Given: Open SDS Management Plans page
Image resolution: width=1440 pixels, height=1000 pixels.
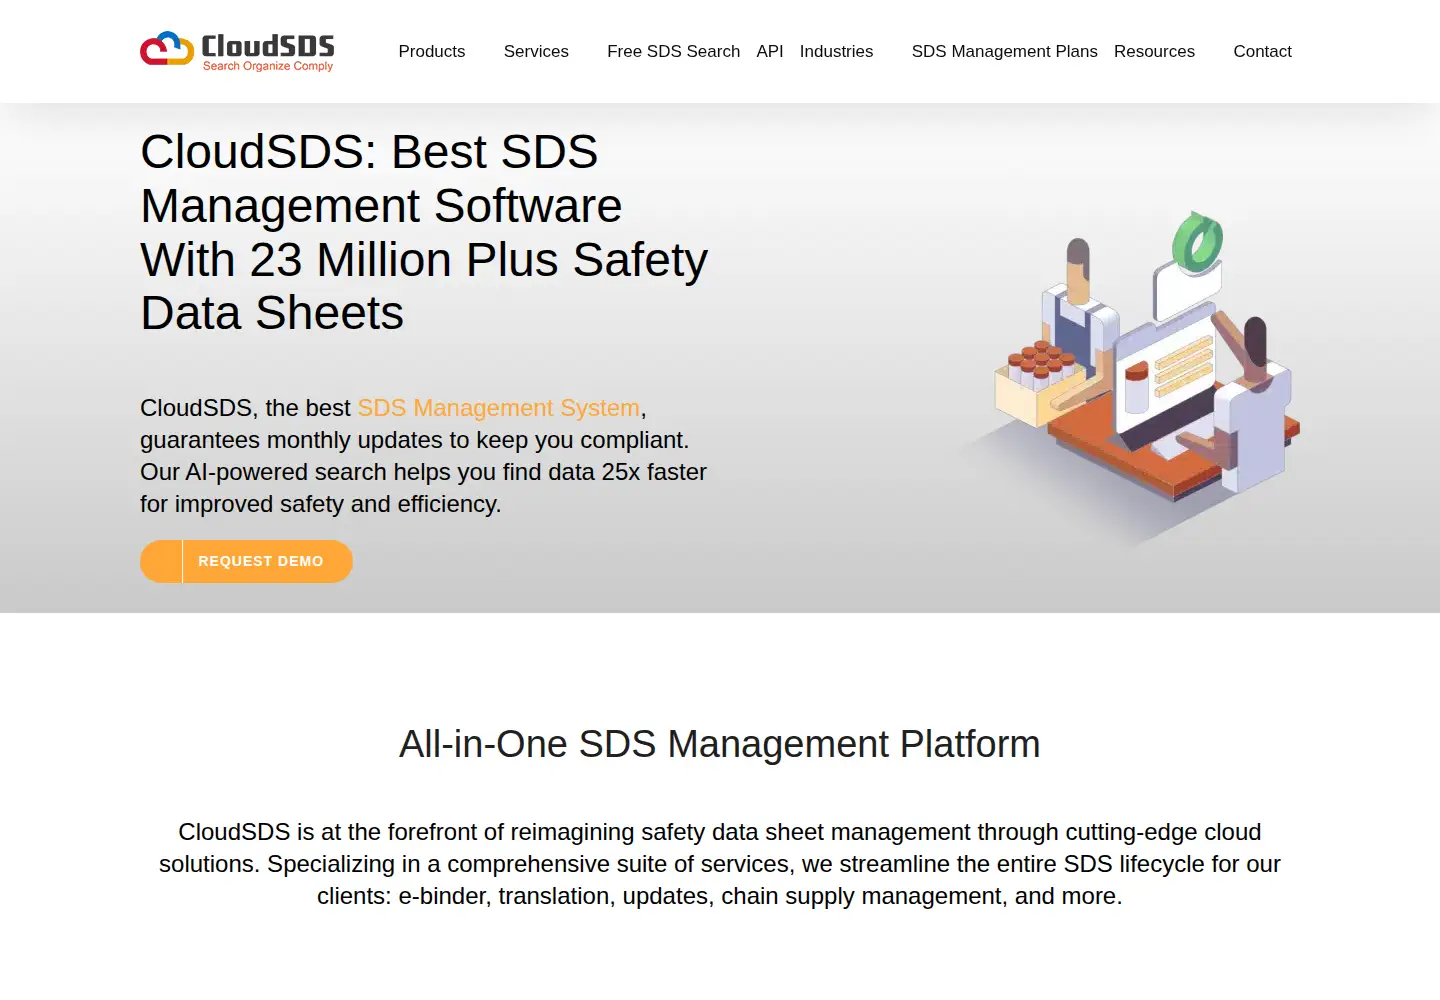Looking at the screenshot, I should pos(1004,51).
